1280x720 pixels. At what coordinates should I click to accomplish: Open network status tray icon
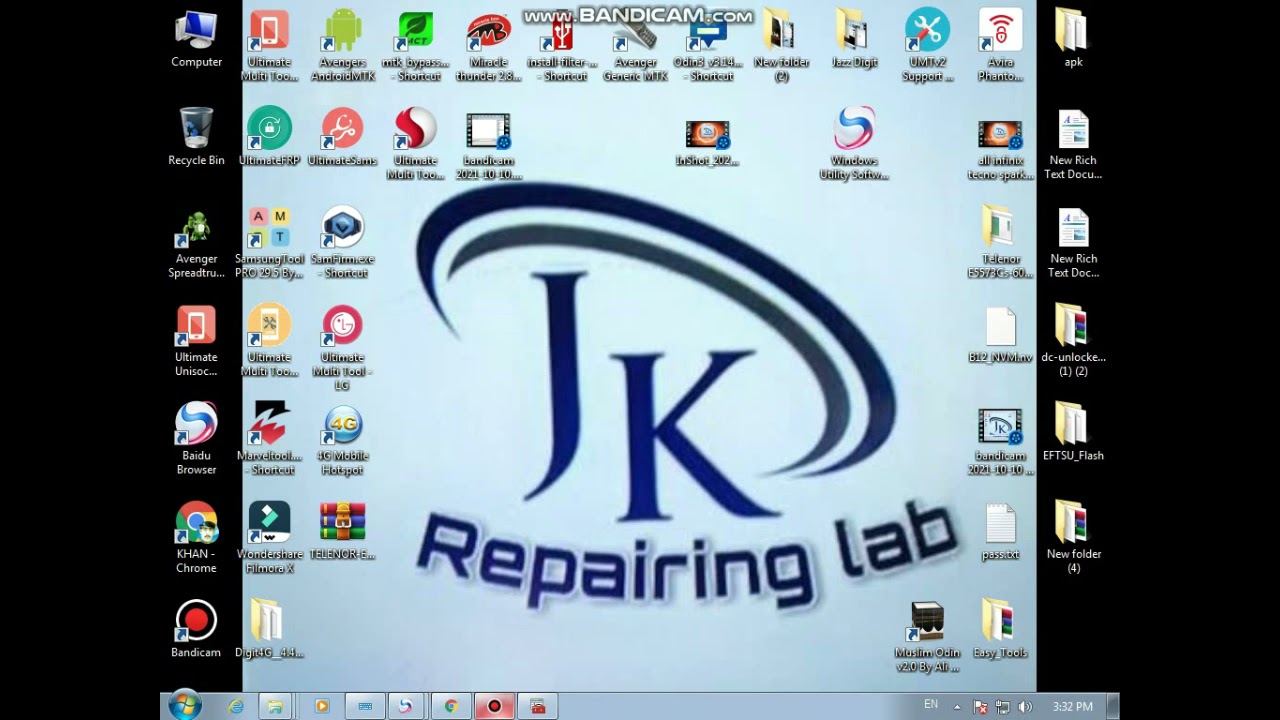tap(1002, 706)
